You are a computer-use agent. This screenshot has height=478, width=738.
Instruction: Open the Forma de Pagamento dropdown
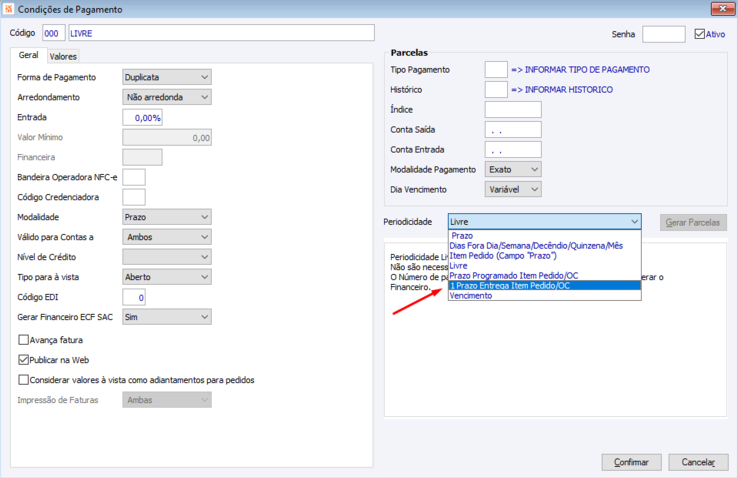click(167, 77)
